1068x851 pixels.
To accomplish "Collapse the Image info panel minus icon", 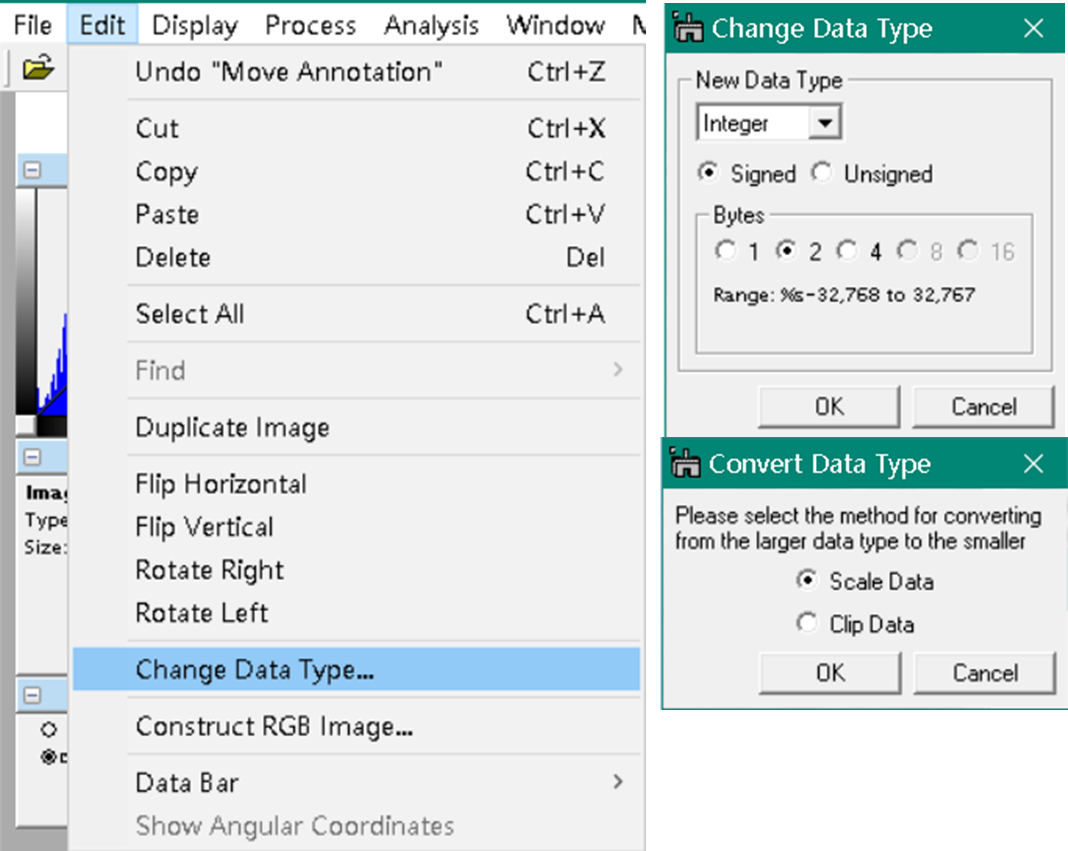I will pyautogui.click(x=32, y=457).
